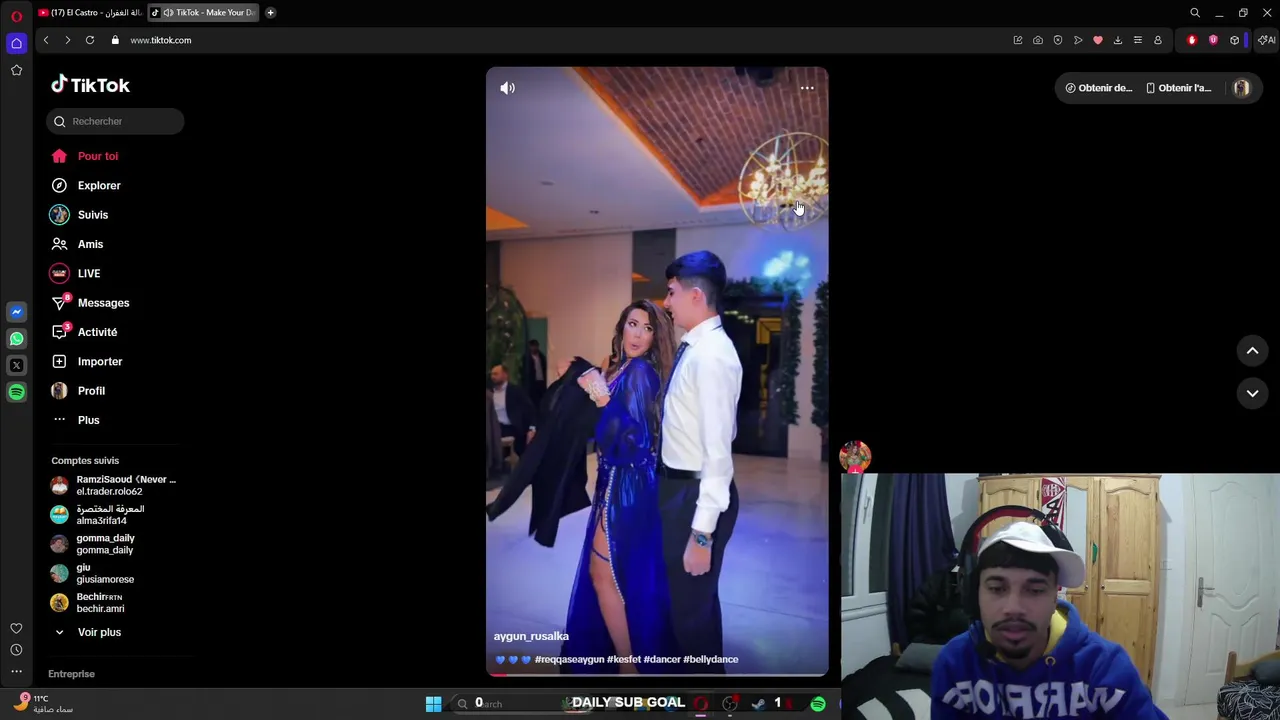Open the browser downloads icon
This screenshot has width=1280, height=720.
tap(1118, 40)
